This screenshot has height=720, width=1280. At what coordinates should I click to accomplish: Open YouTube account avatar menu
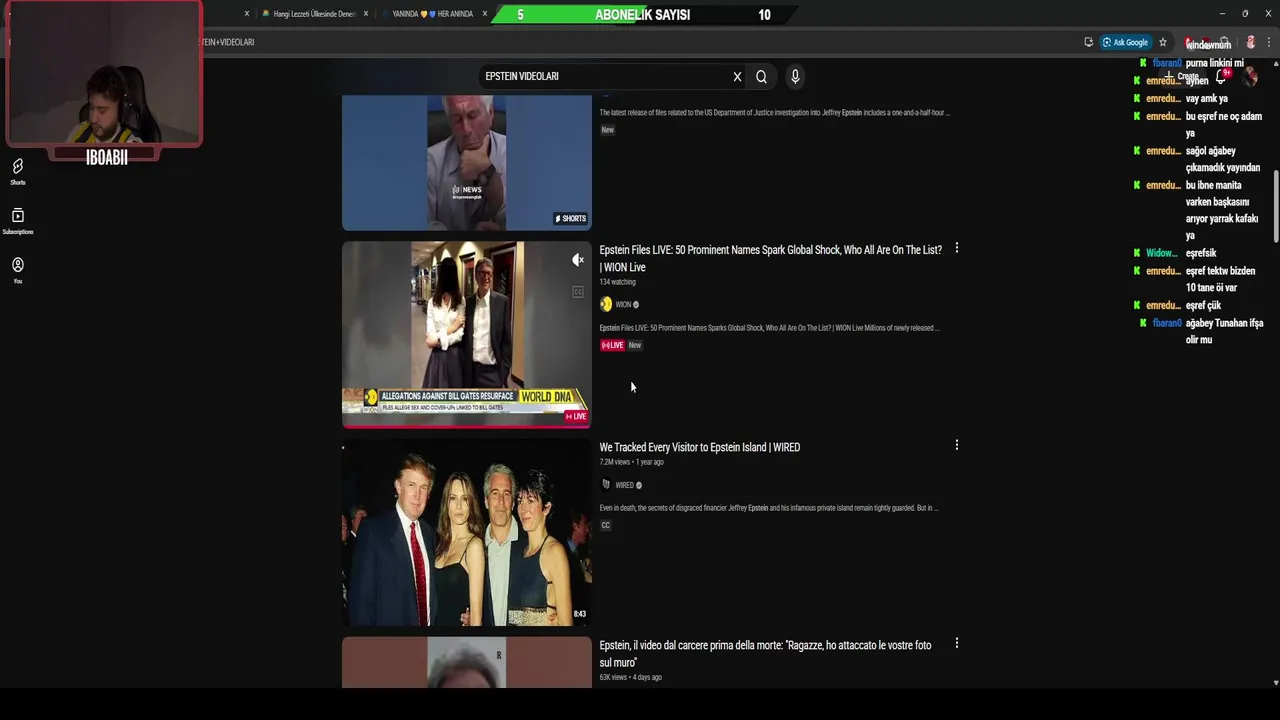point(1249,77)
